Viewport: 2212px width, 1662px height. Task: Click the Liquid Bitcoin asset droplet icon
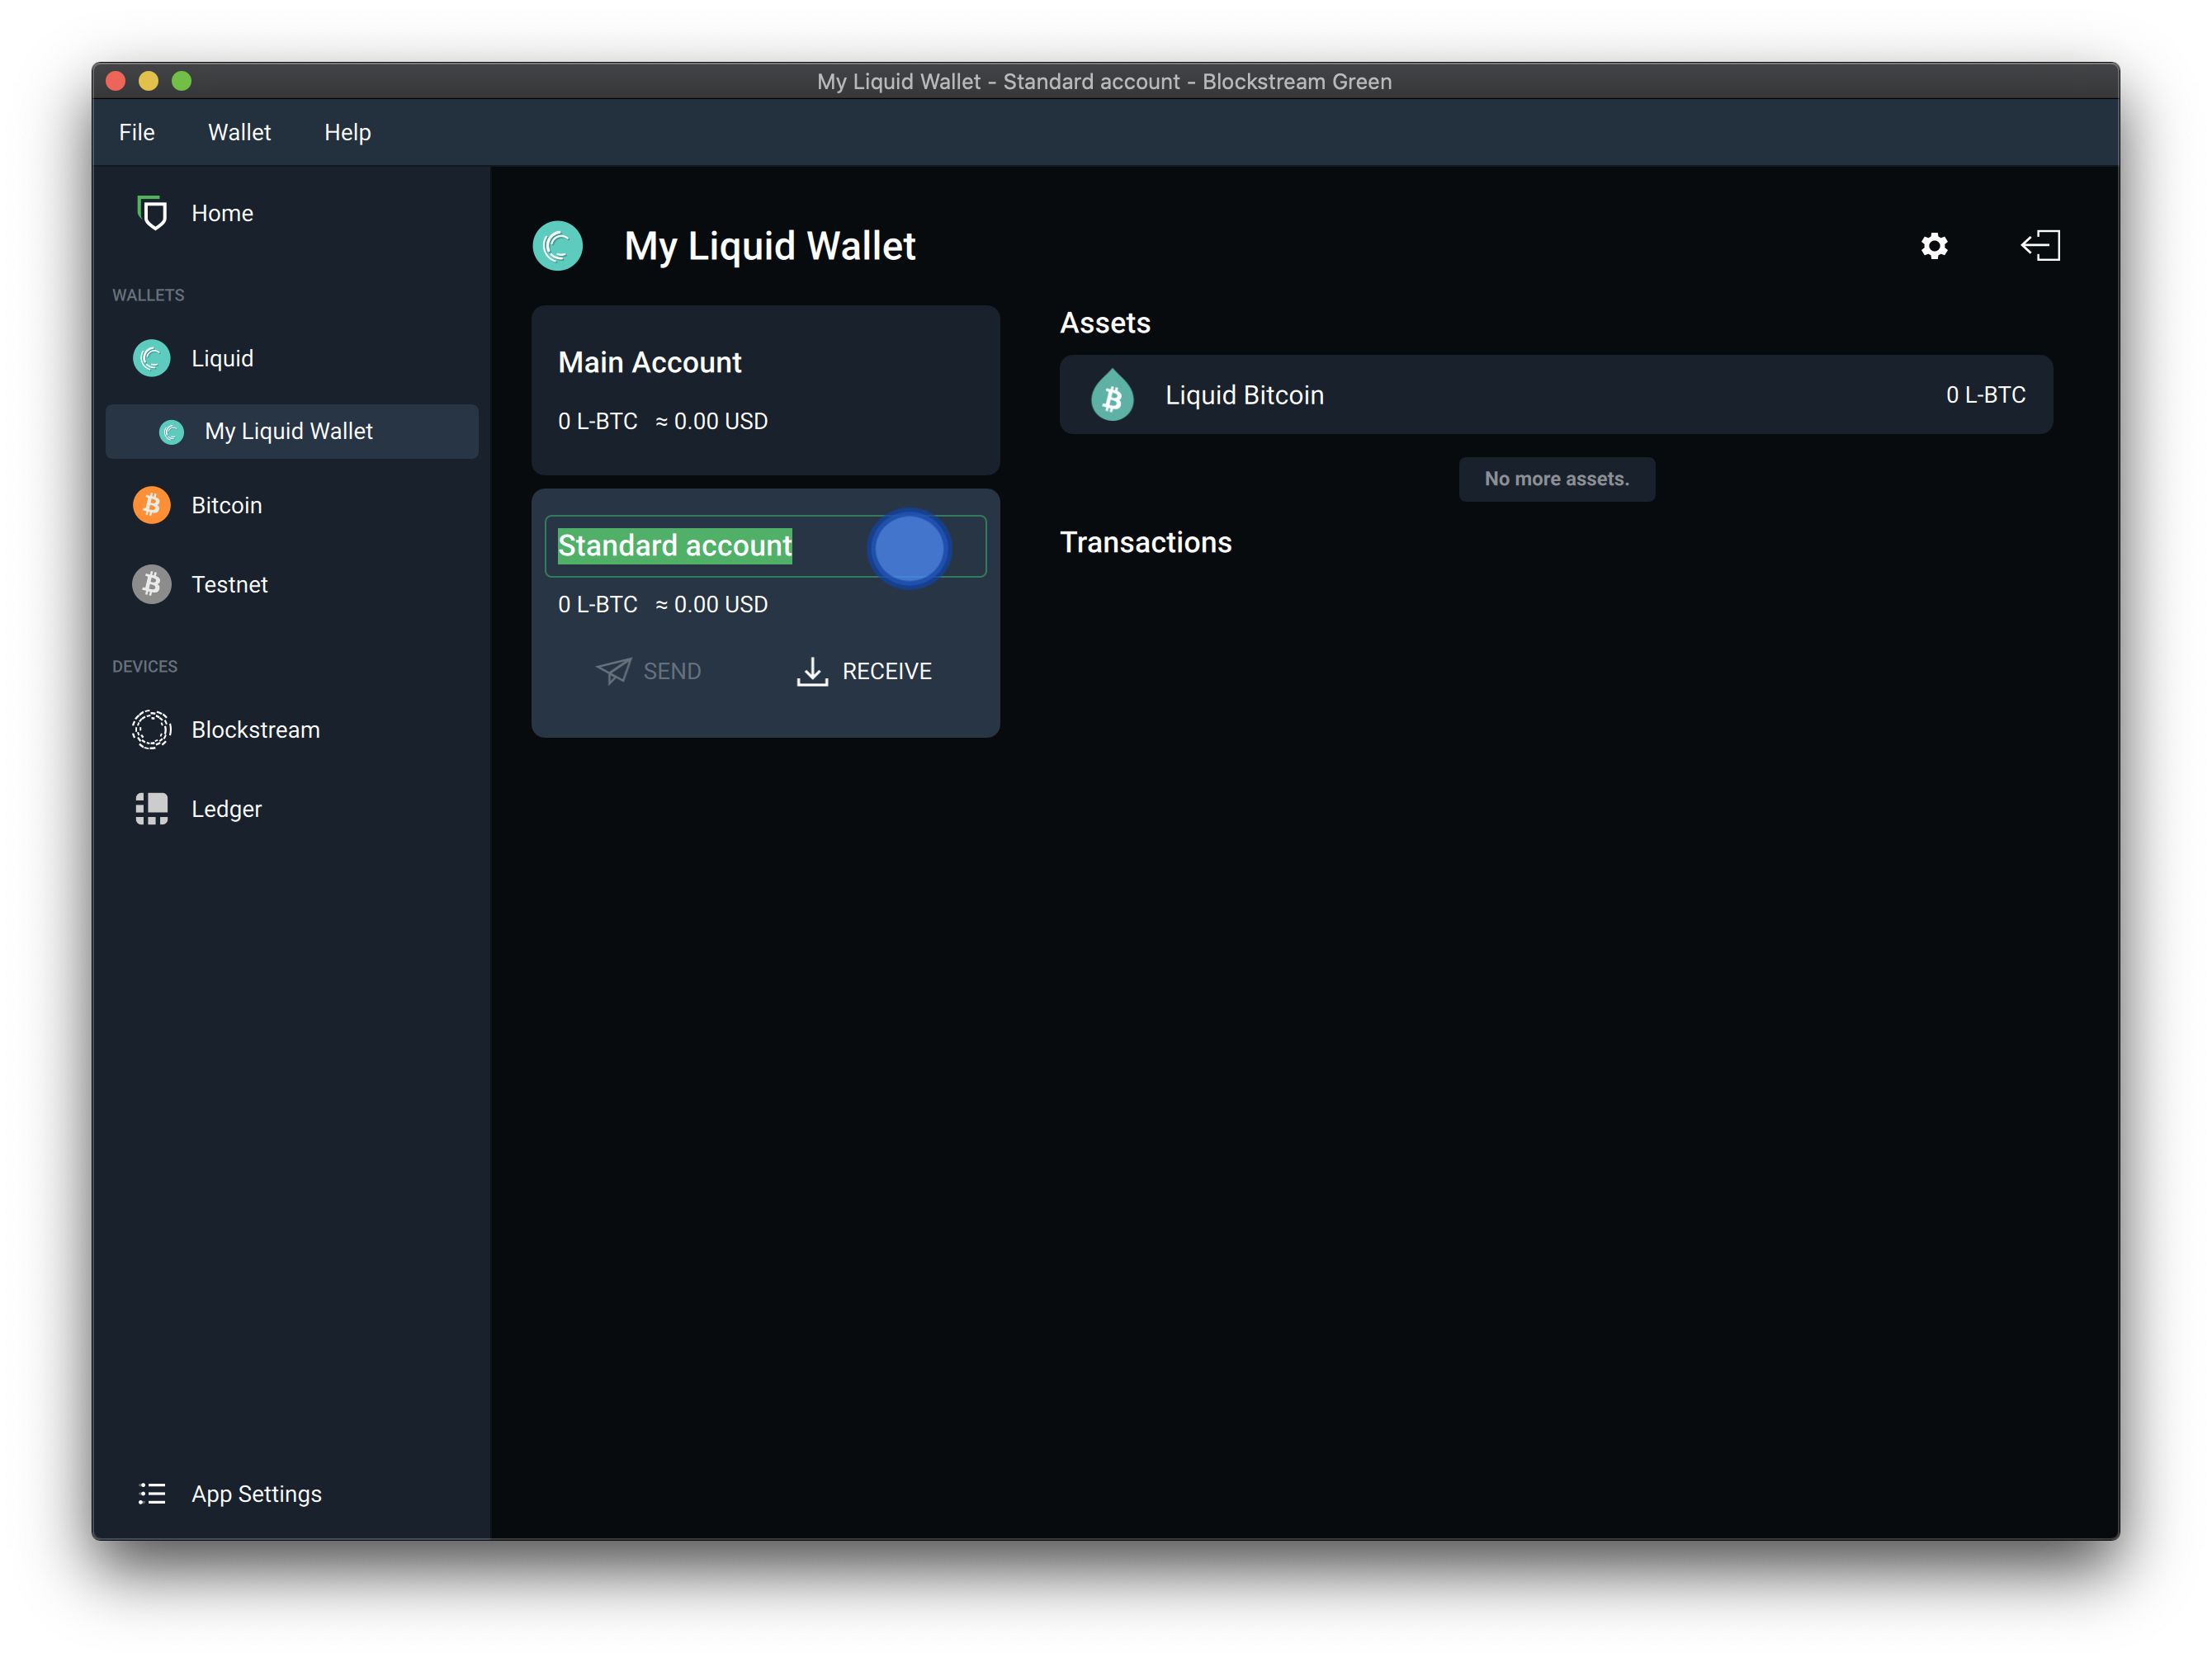1112,395
